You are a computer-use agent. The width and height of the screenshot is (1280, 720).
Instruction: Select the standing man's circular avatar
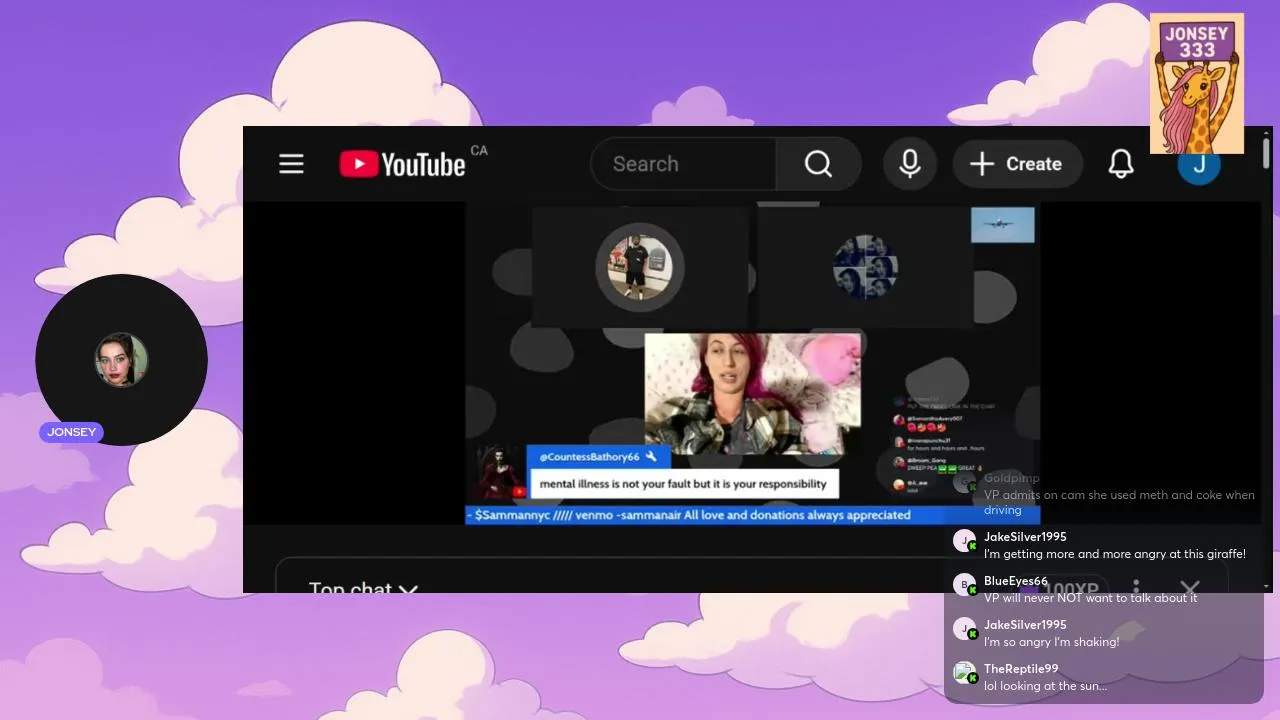tap(640, 267)
